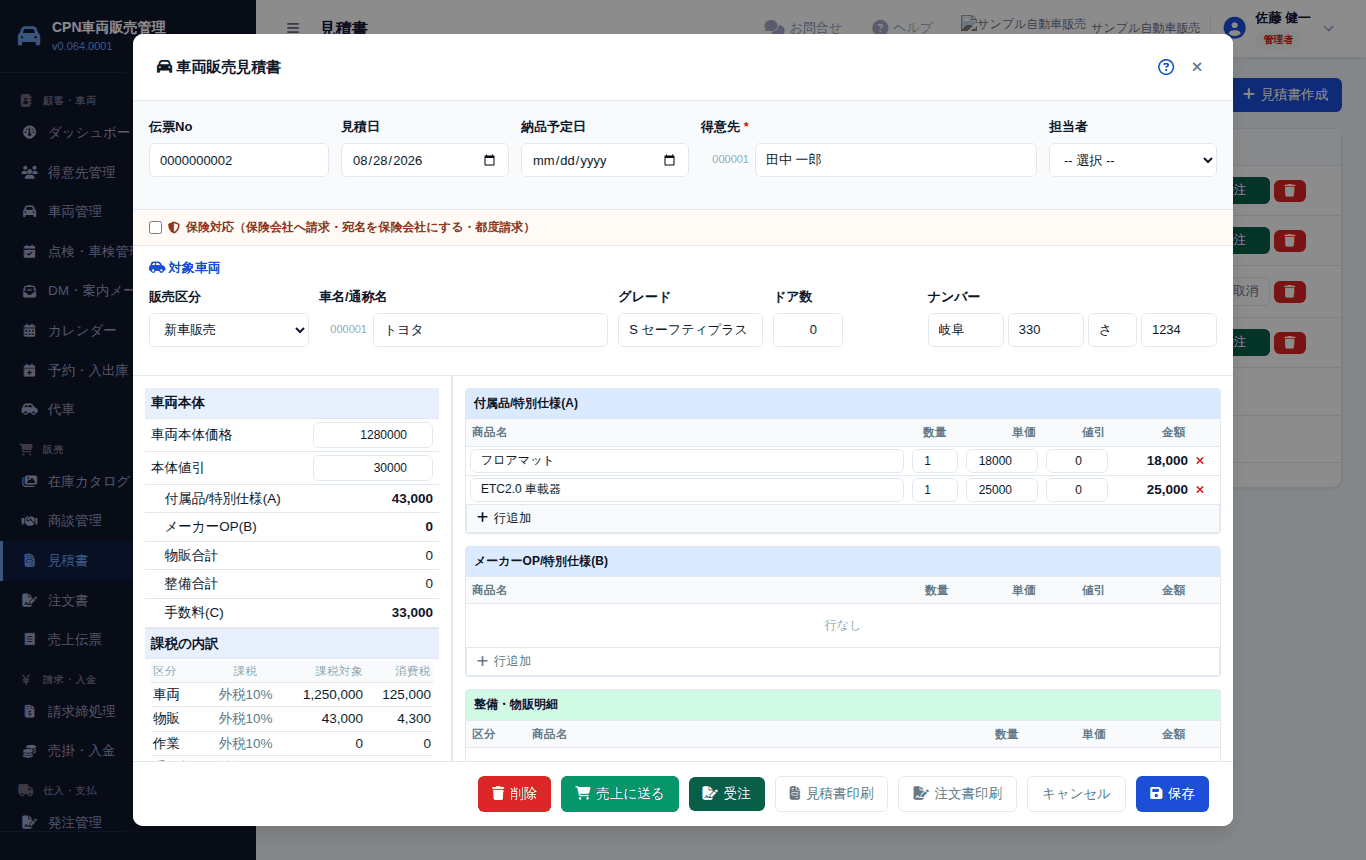This screenshot has height=860, width=1366.
Task: Click the 見積書作成 button in background page
Action: (1285, 95)
